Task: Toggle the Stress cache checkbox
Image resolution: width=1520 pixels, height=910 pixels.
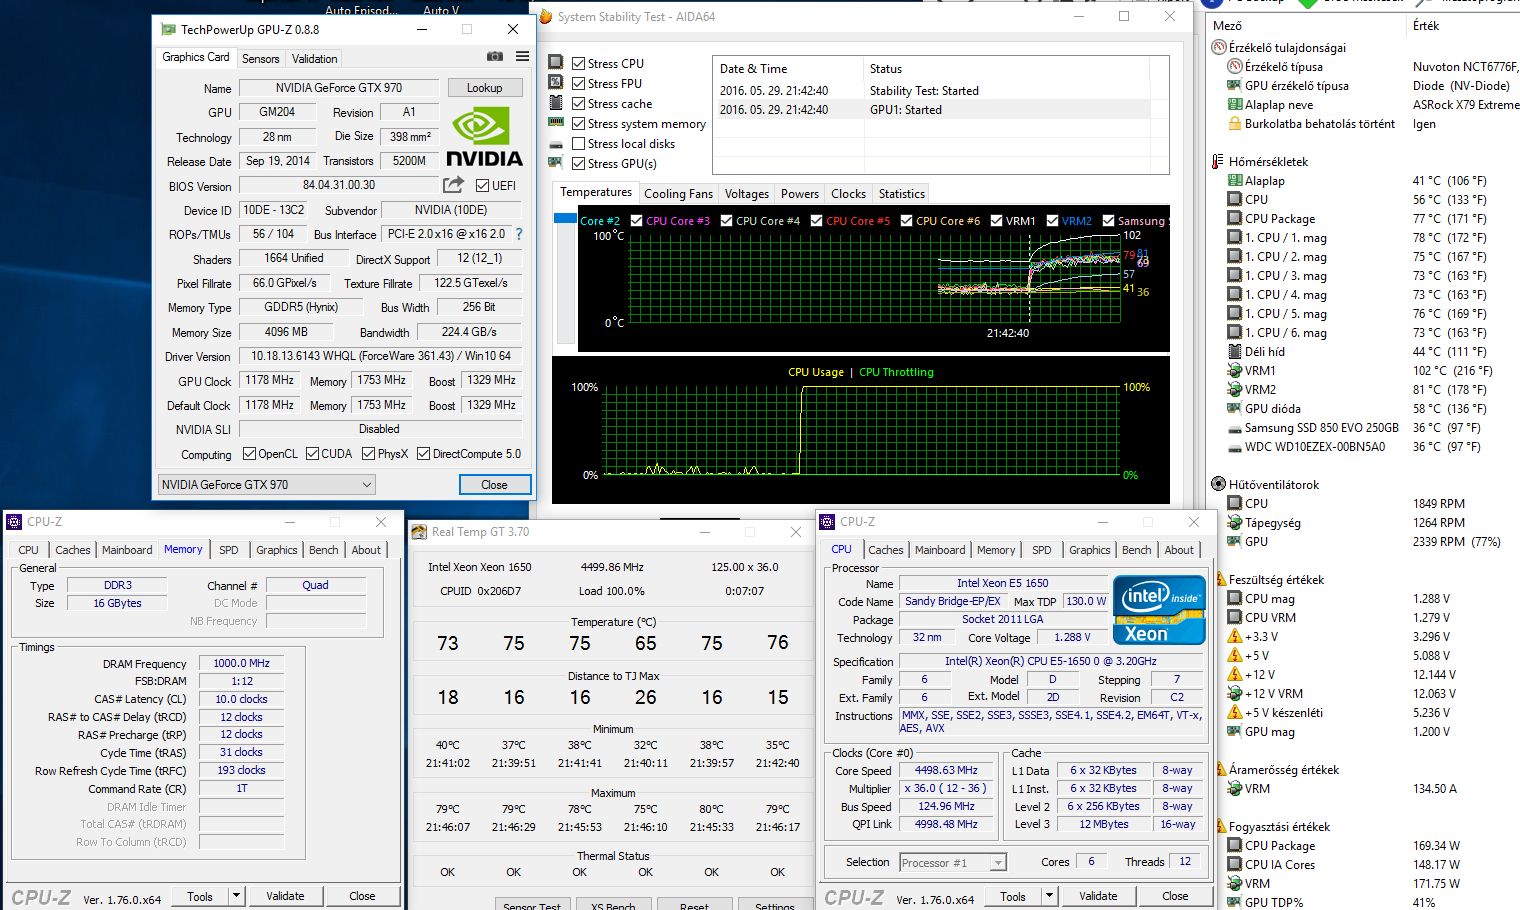Action: [x=578, y=103]
